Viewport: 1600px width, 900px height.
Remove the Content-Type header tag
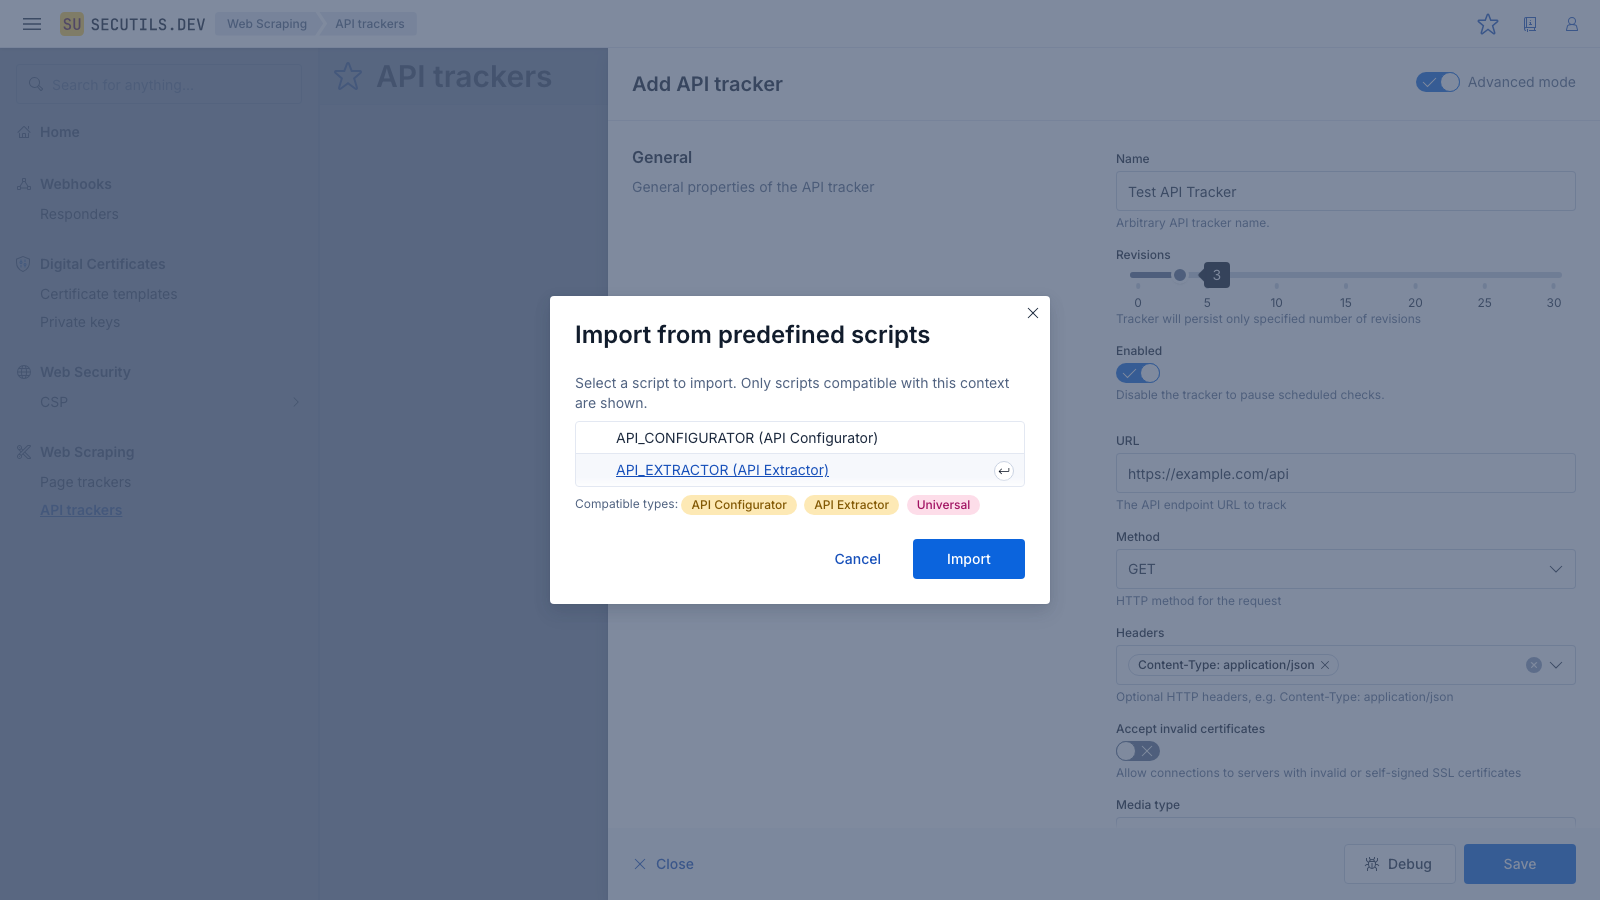(1325, 665)
